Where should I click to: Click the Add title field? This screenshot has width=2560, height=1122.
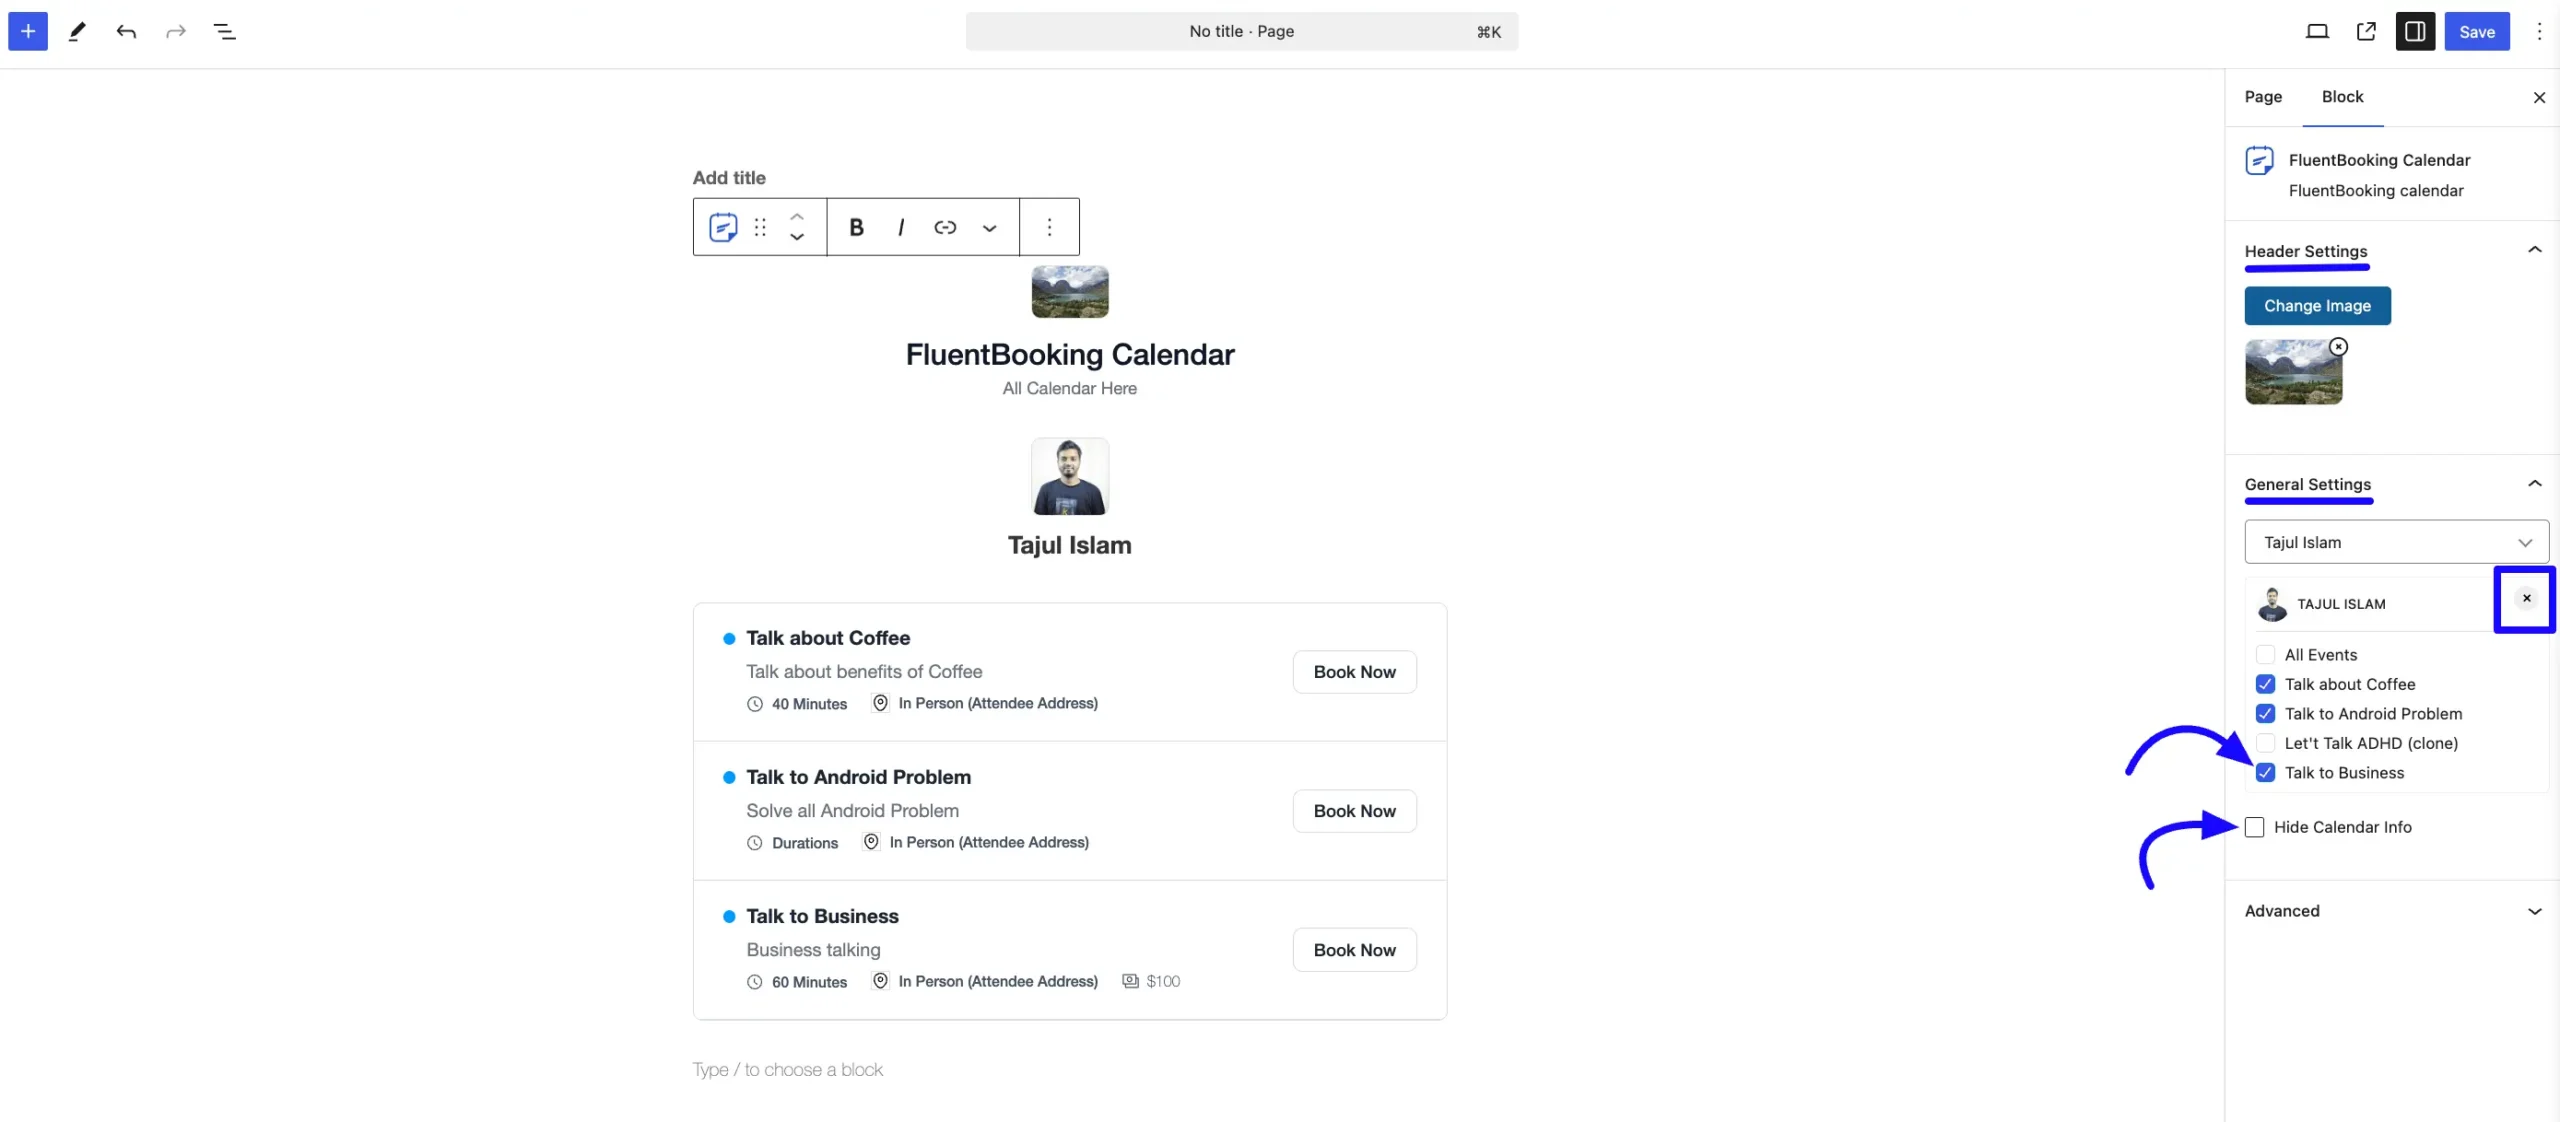(729, 178)
